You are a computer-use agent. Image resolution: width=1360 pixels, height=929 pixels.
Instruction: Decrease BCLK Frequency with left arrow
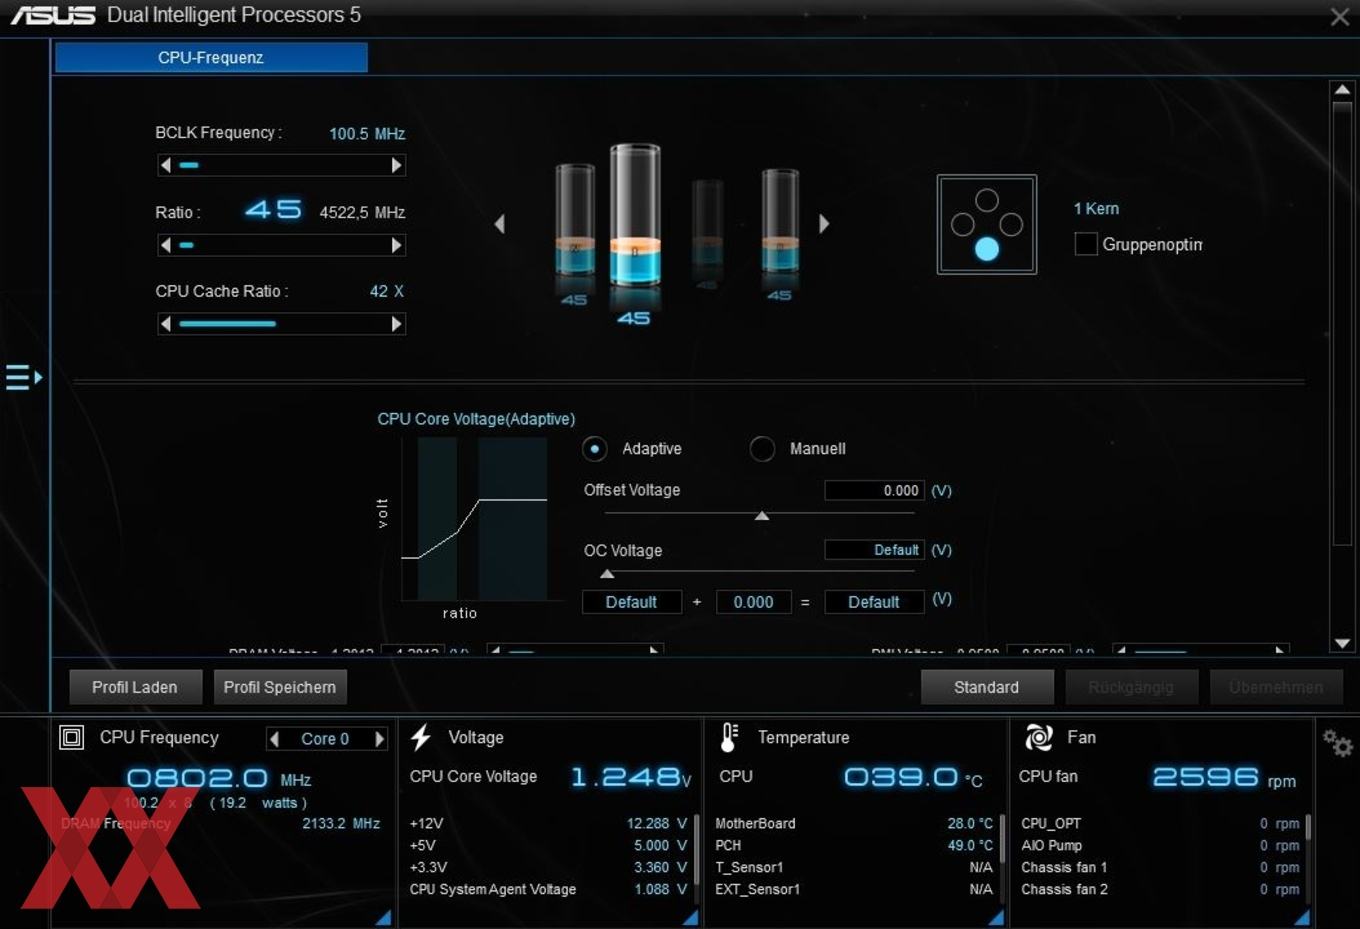(x=166, y=165)
